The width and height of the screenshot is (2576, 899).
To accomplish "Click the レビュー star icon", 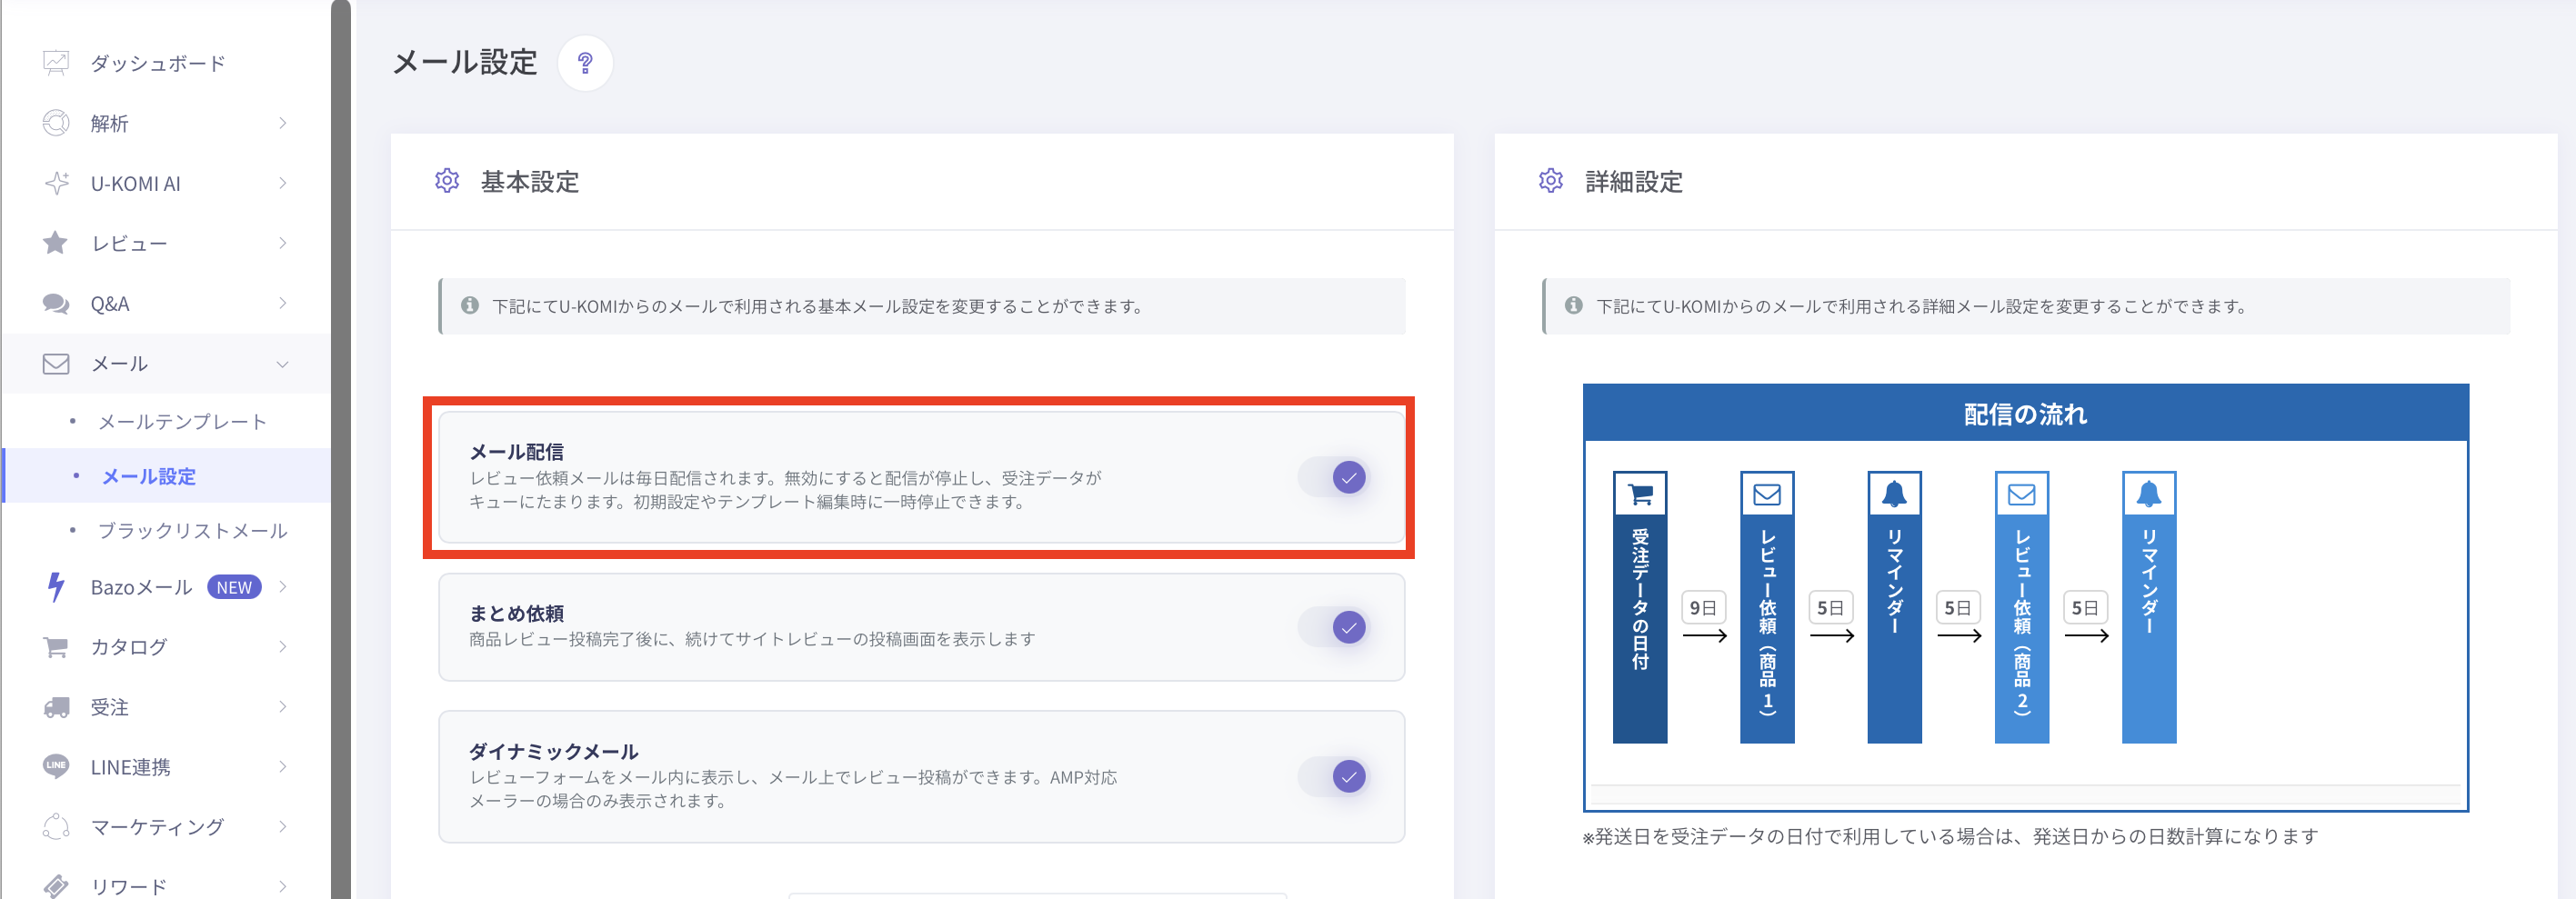I will click(x=56, y=243).
